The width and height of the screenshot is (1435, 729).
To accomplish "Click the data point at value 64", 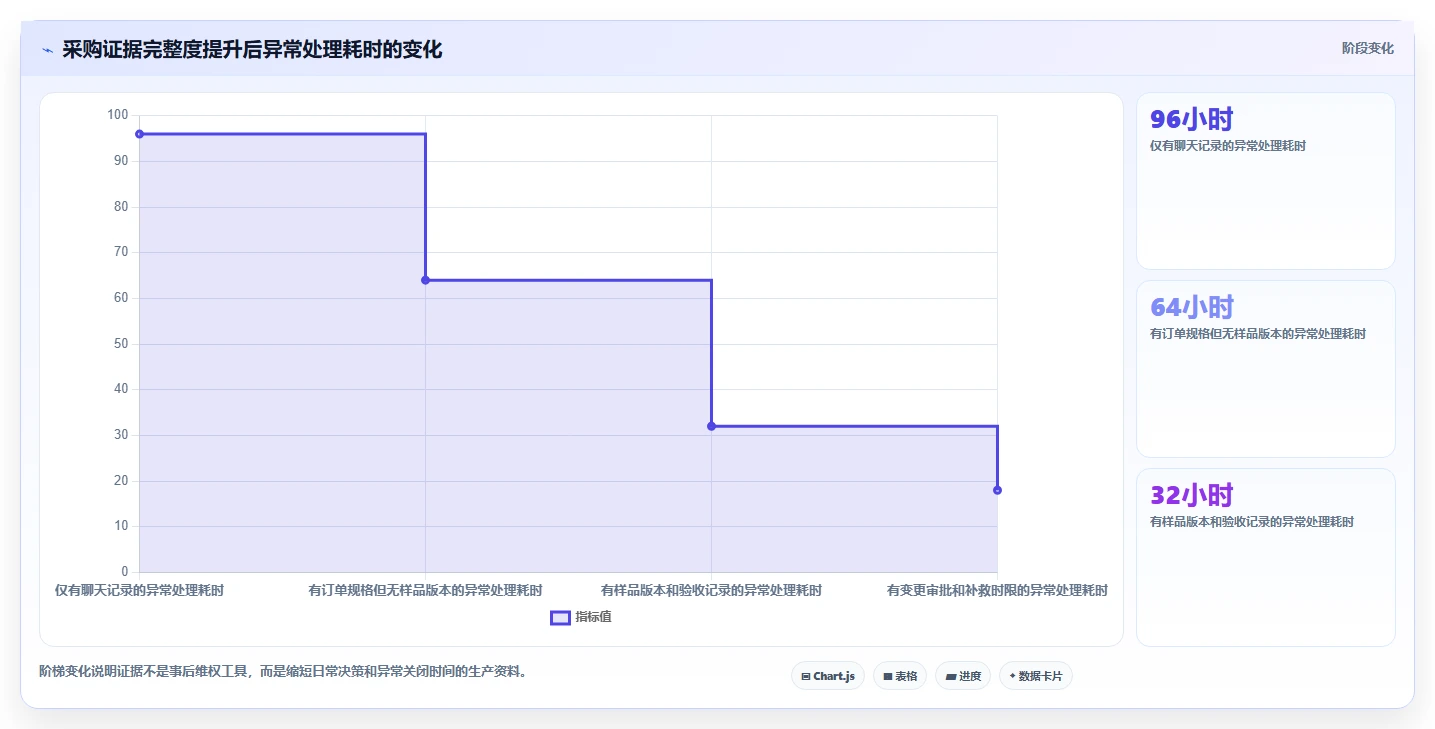I will (425, 280).
